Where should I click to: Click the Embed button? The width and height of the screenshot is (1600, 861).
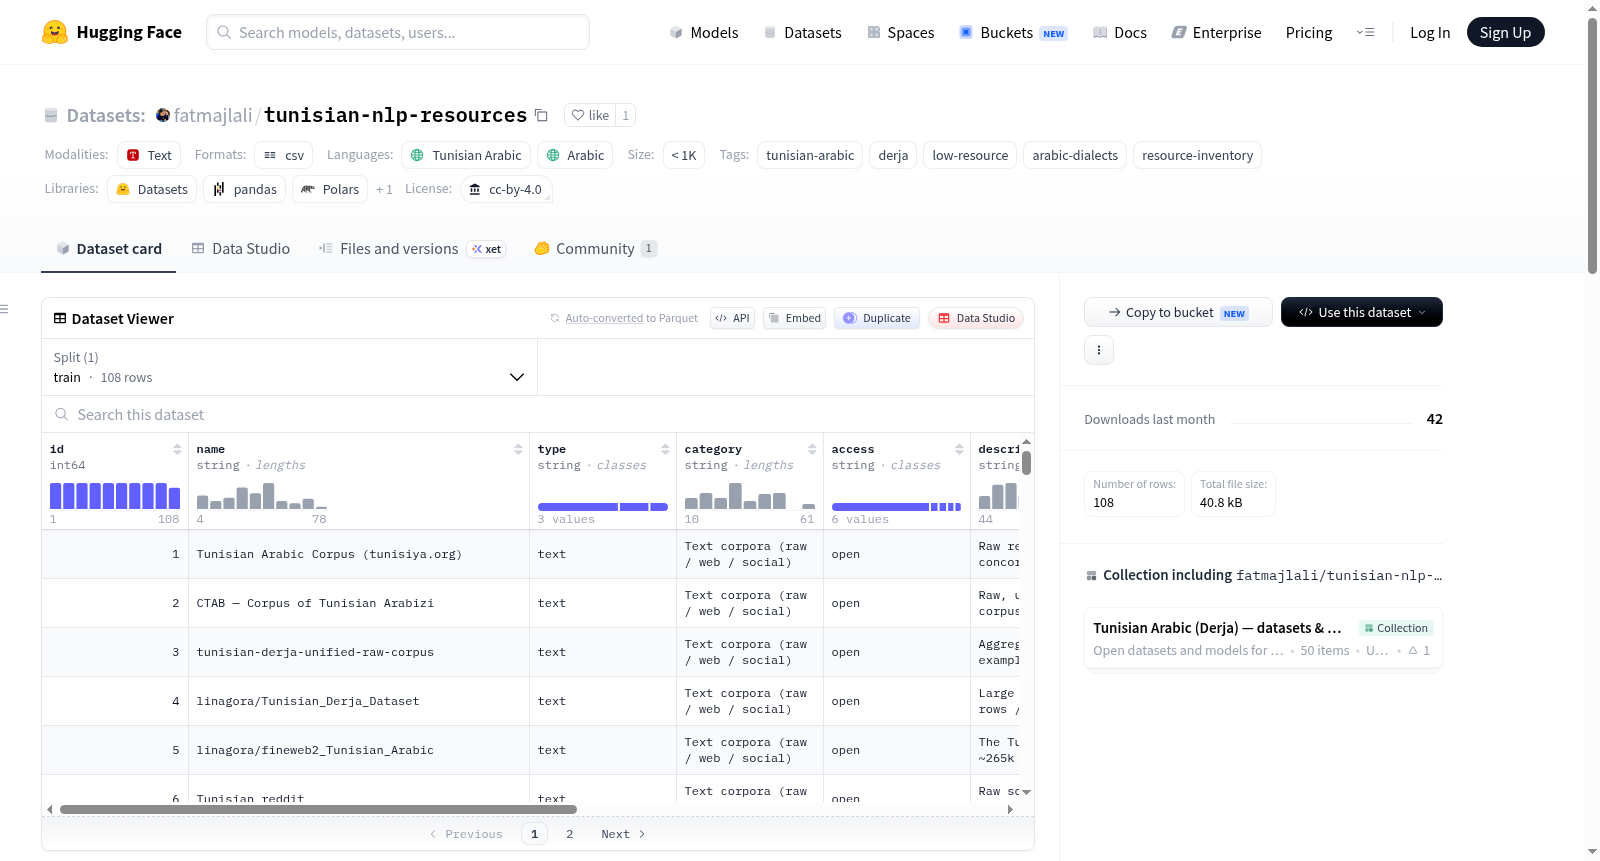[794, 318]
